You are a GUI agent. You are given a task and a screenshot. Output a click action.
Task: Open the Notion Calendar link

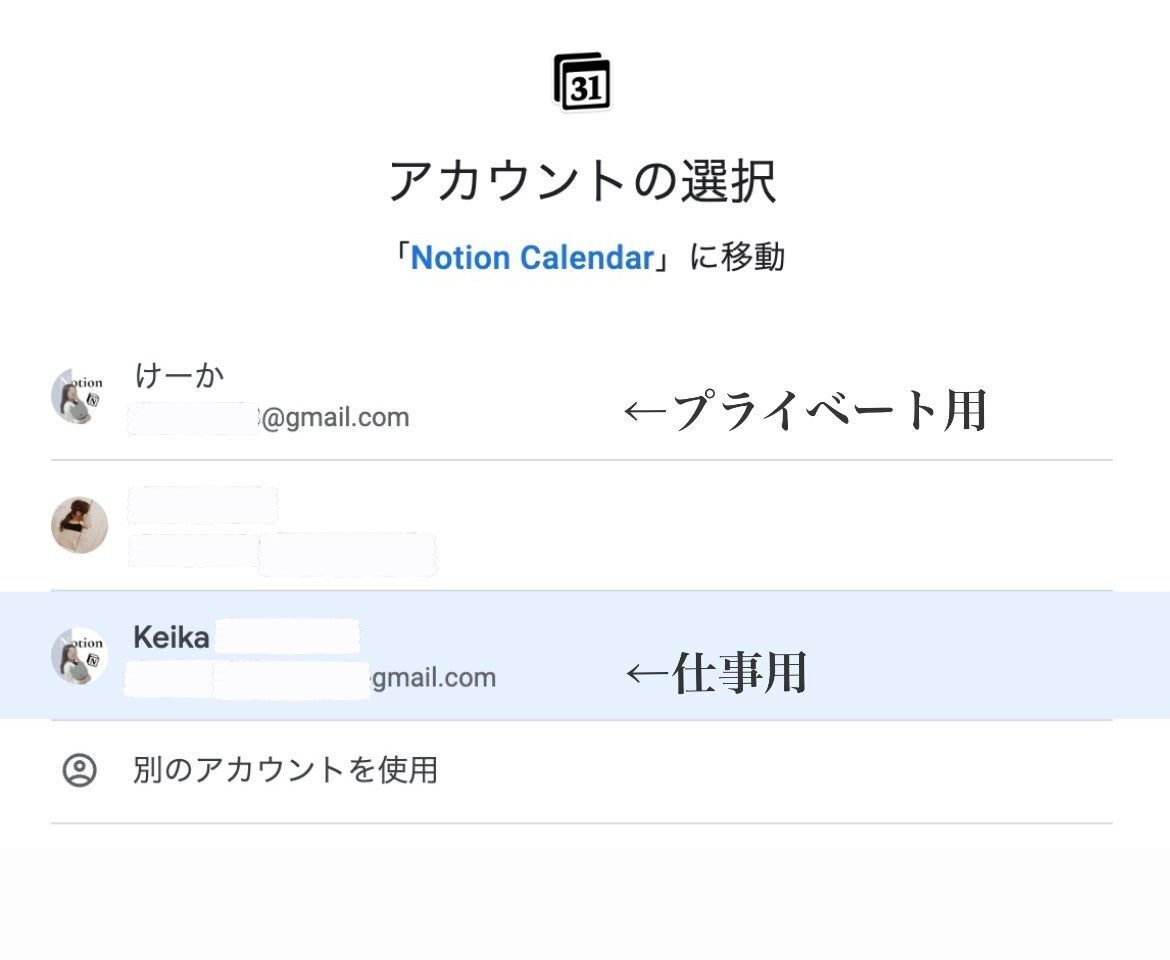(x=531, y=258)
